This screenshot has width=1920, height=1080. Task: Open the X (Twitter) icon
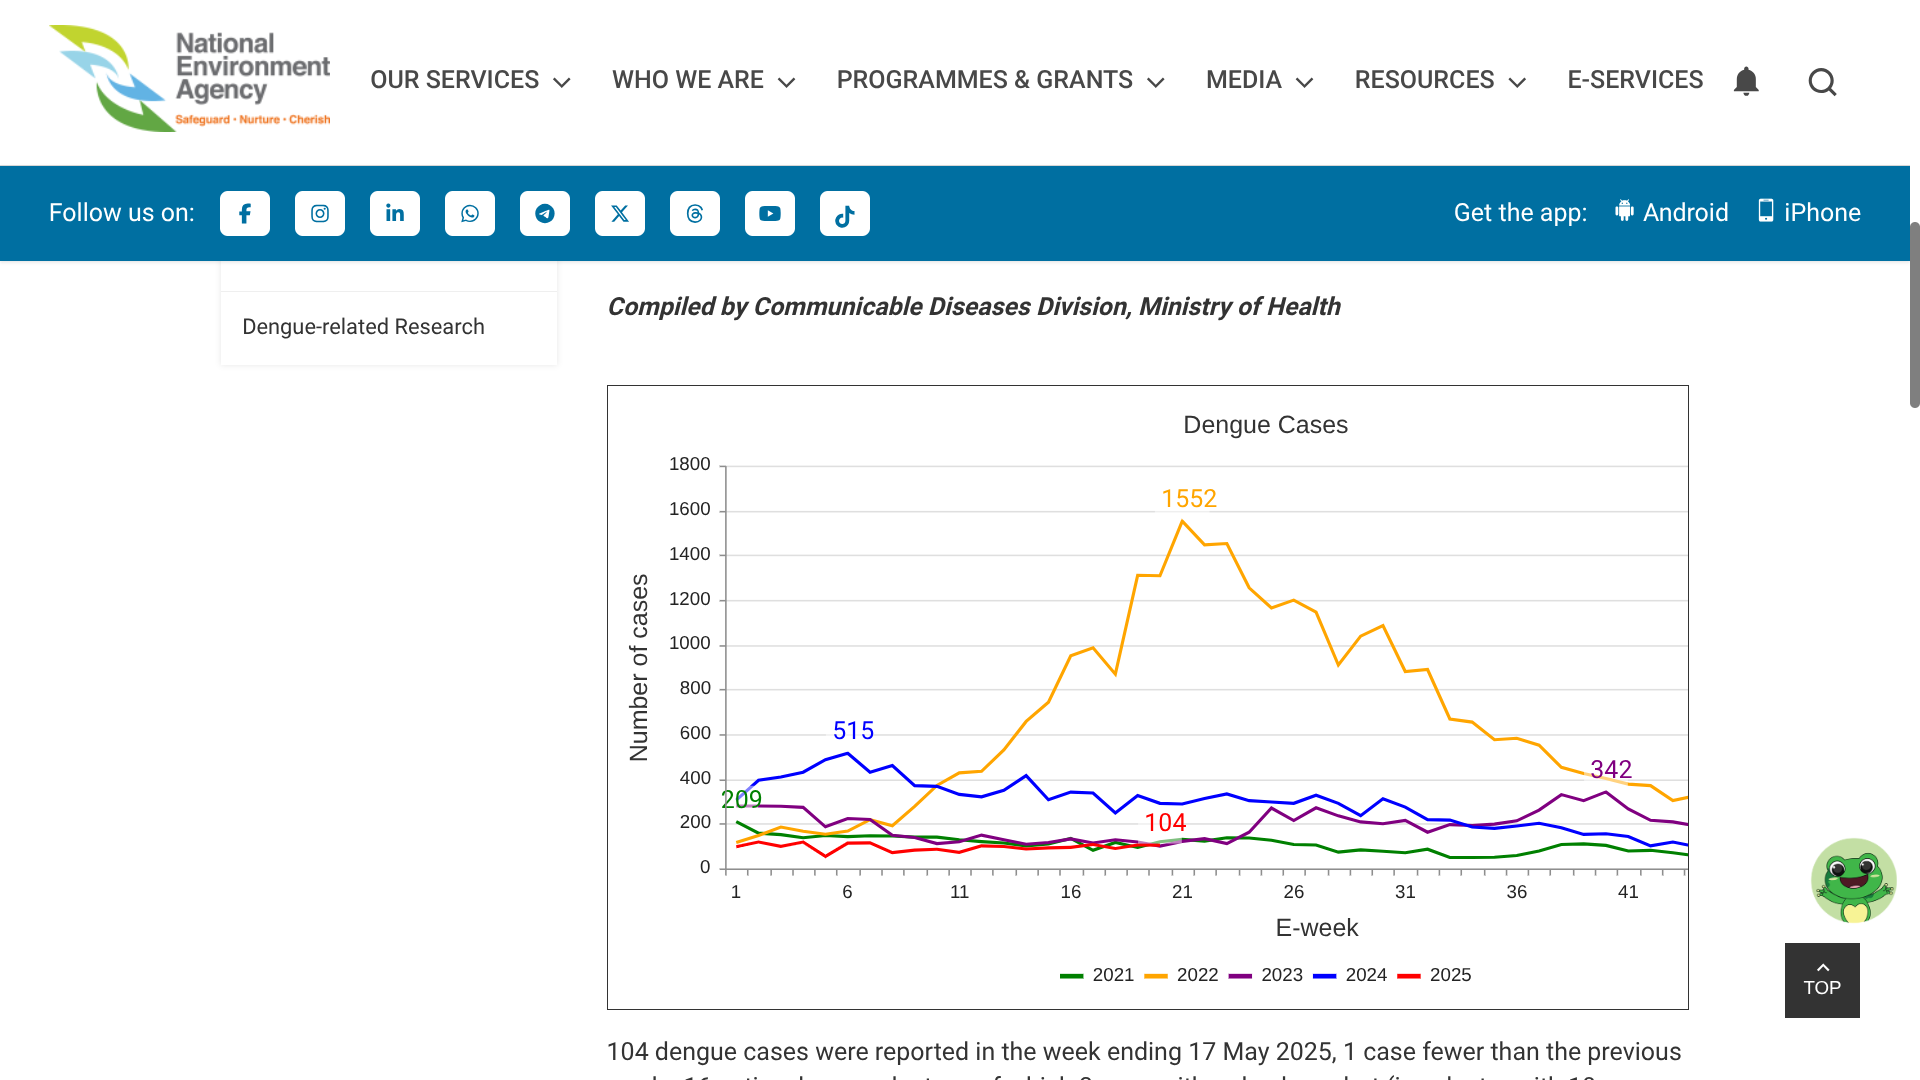click(620, 214)
